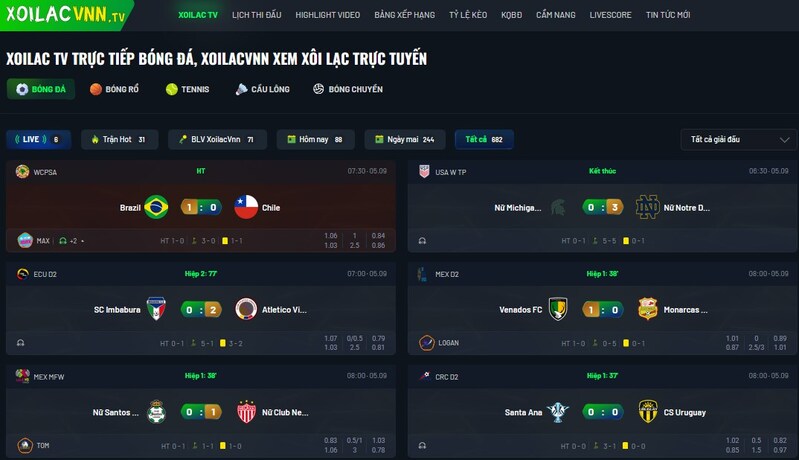Click the CS Uruguay club badge
799x460 pixels.
click(x=648, y=412)
